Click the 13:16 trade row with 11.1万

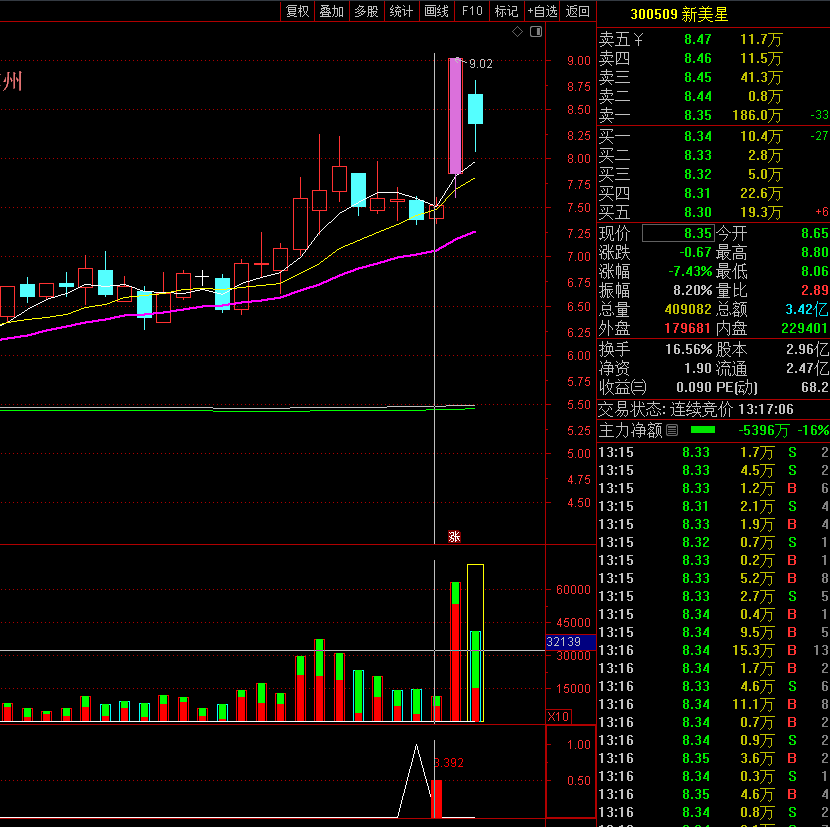point(713,705)
